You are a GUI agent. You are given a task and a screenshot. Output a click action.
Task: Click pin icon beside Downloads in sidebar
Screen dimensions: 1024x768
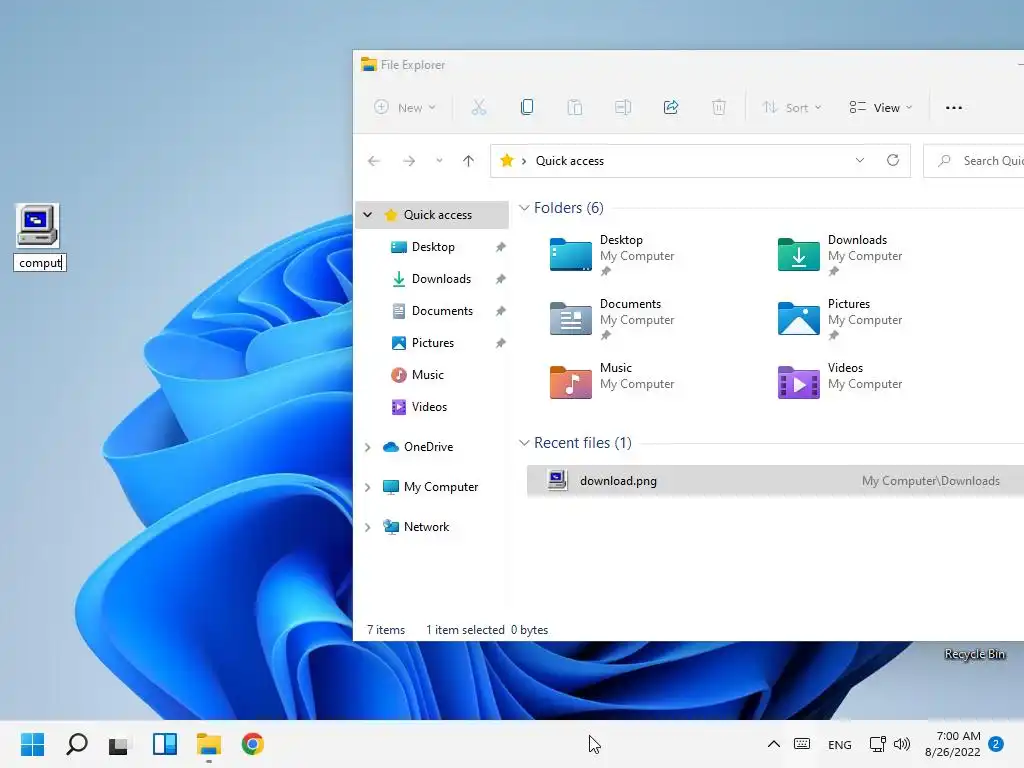[x=500, y=279]
